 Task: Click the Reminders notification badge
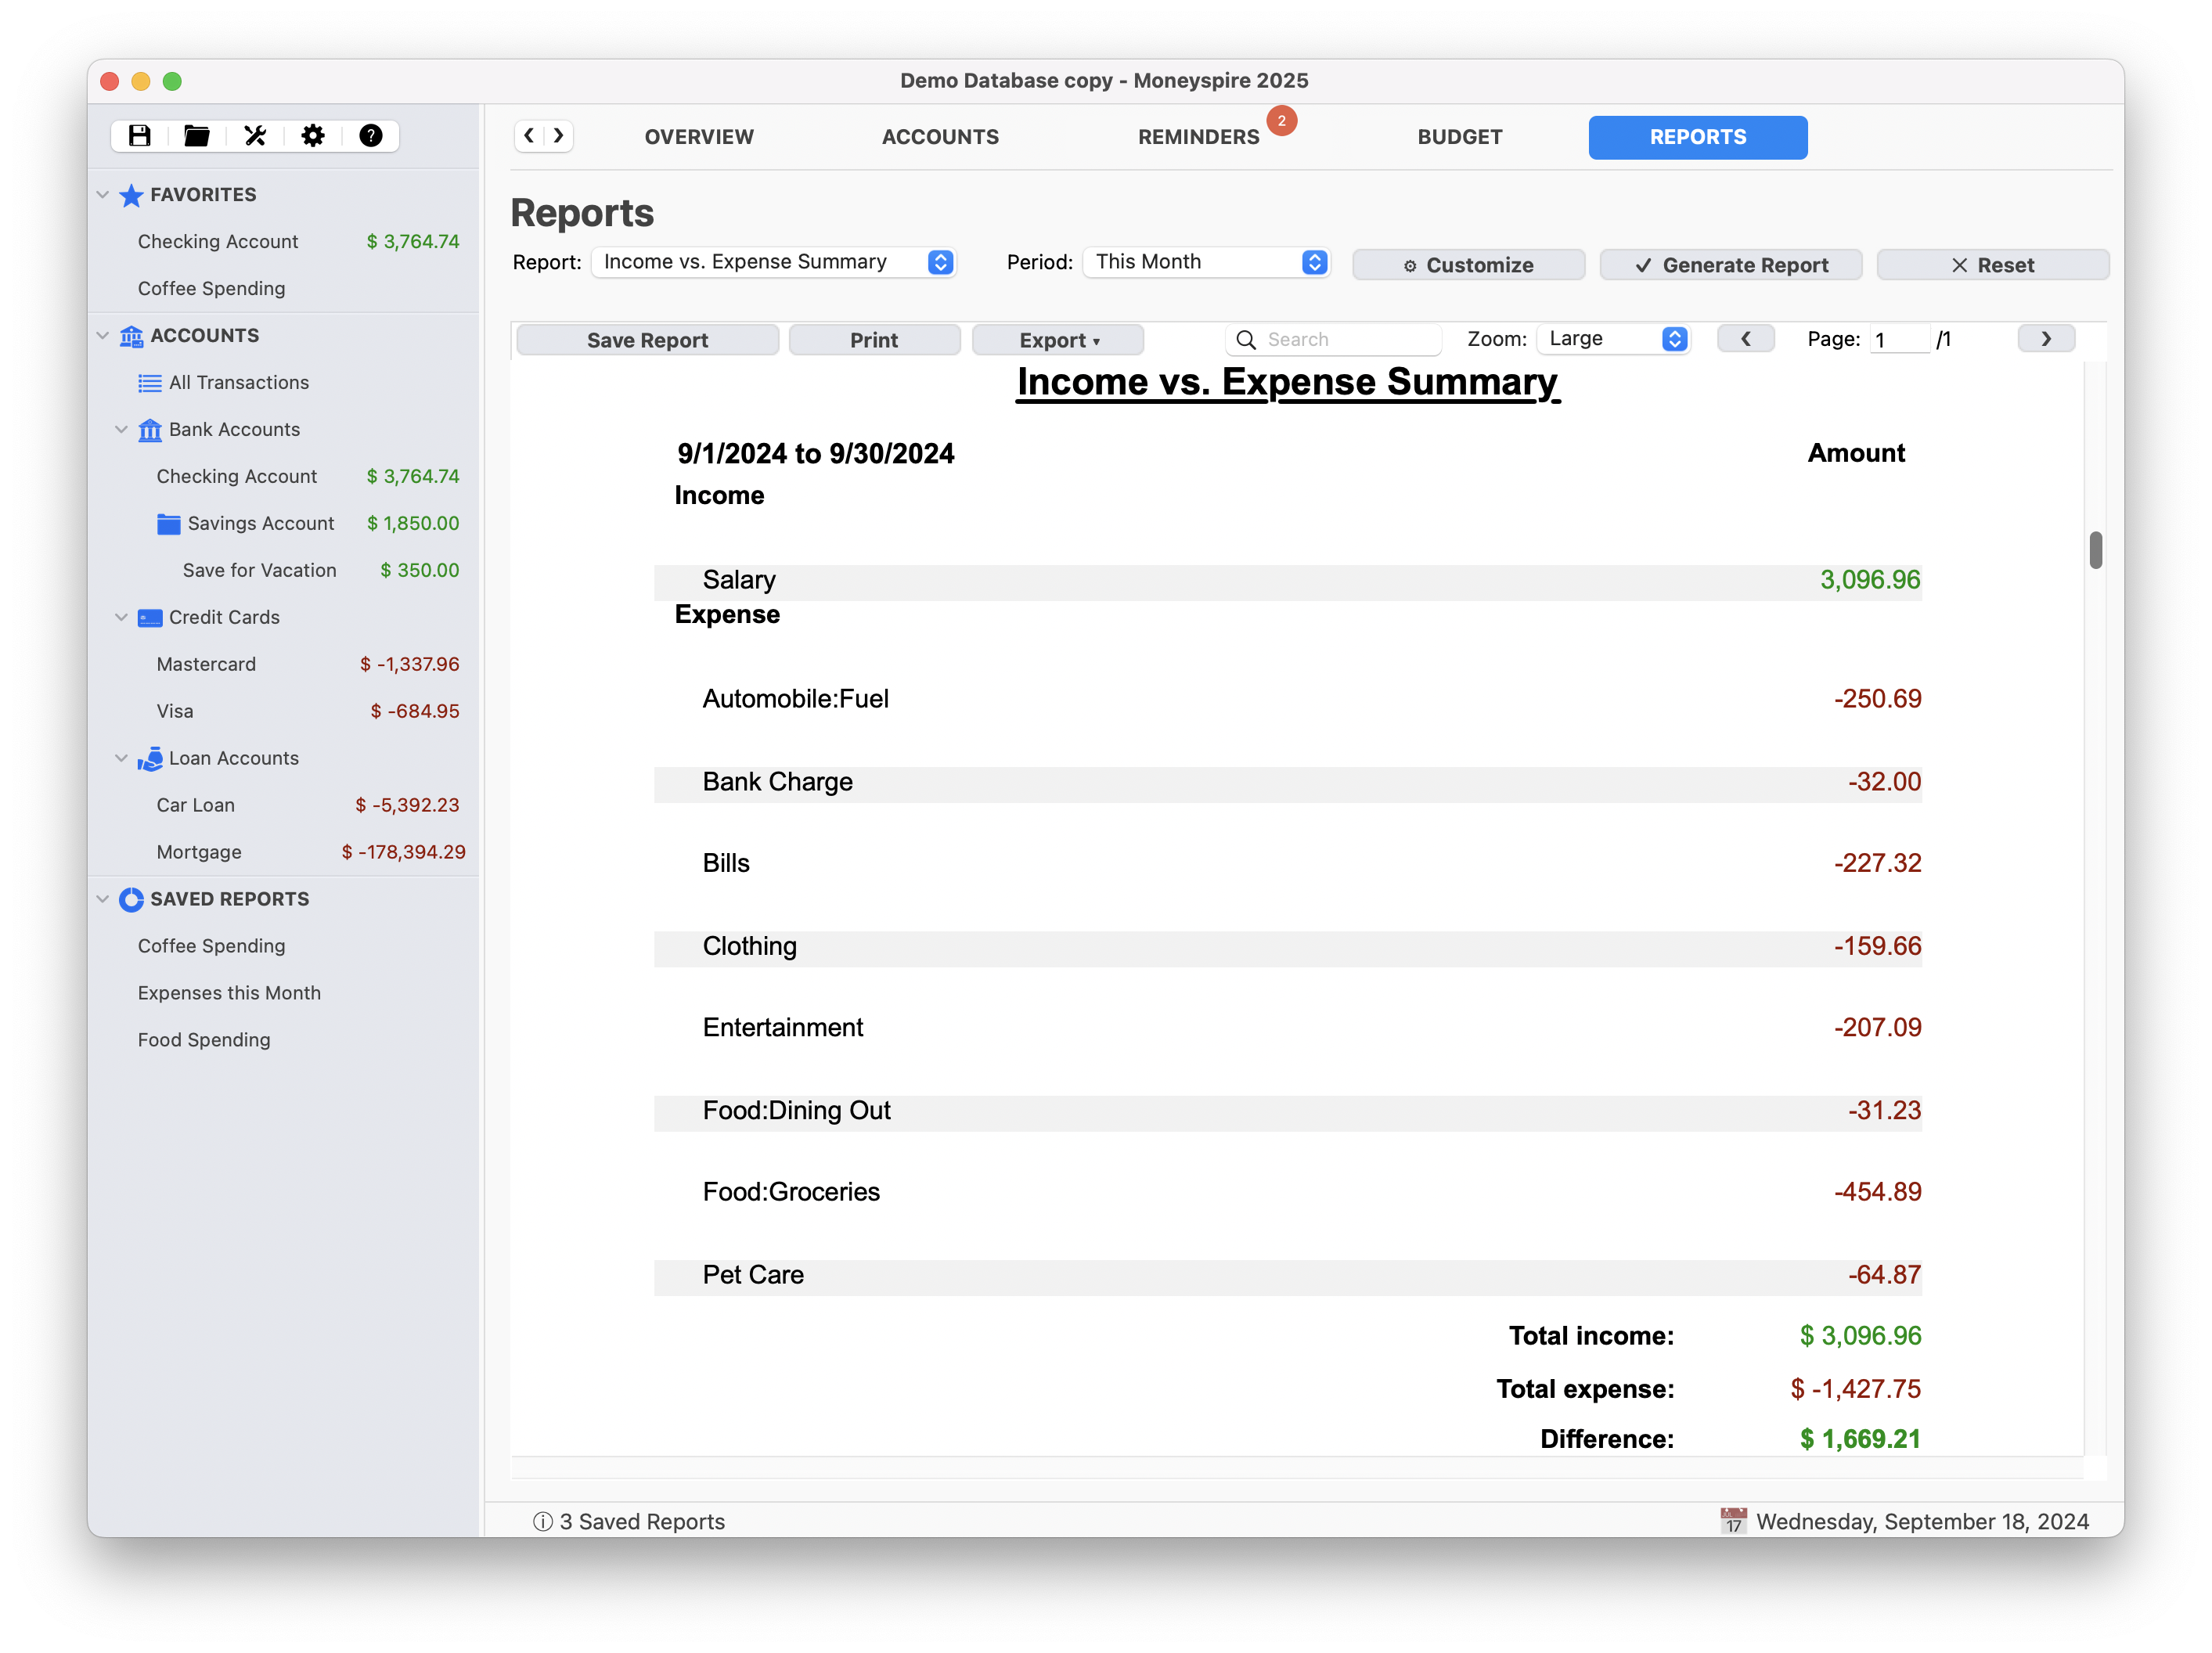1282,121
